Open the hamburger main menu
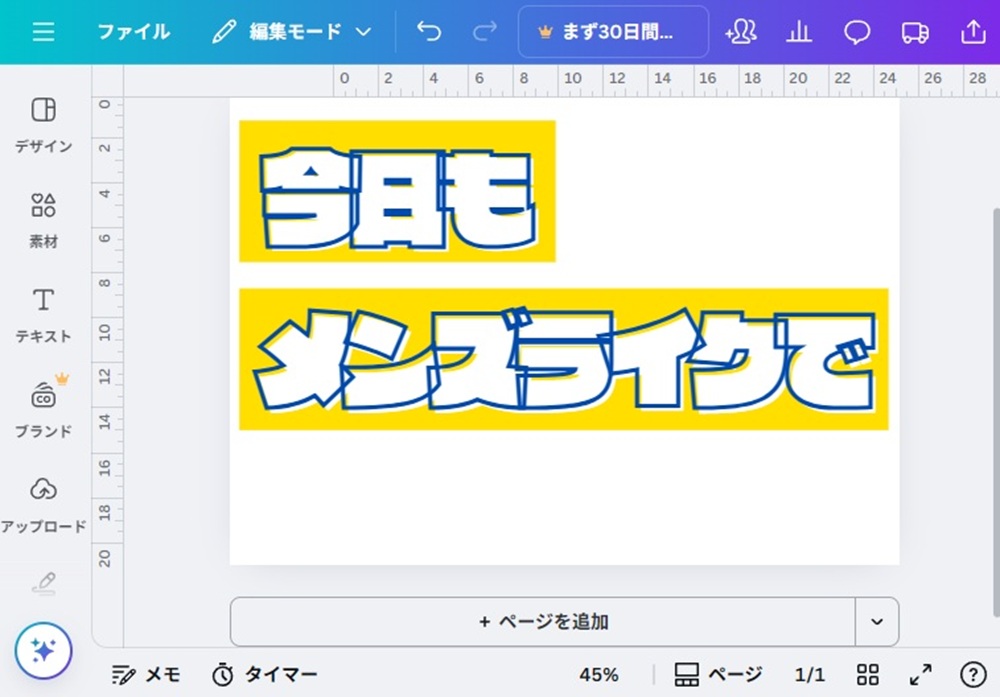Image resolution: width=1000 pixels, height=697 pixels. coord(43,32)
